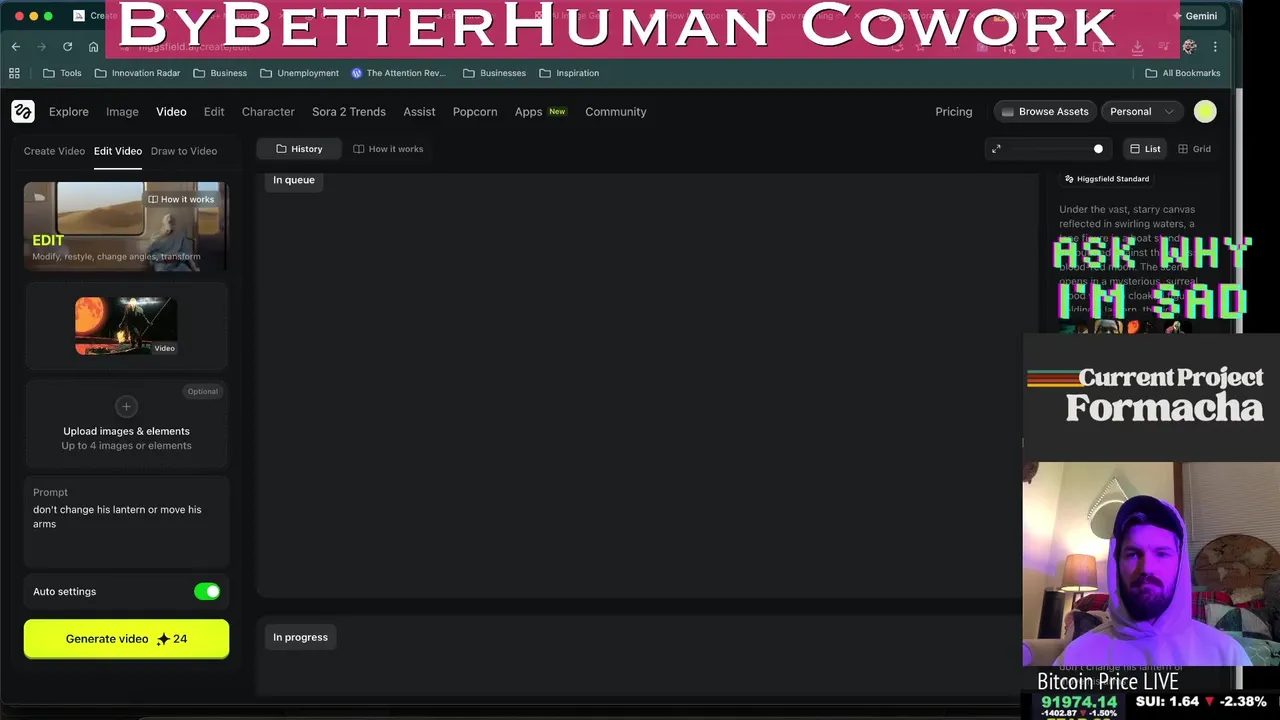This screenshot has height=720, width=1280.
Task: Click the browser home icon
Action: (93, 47)
